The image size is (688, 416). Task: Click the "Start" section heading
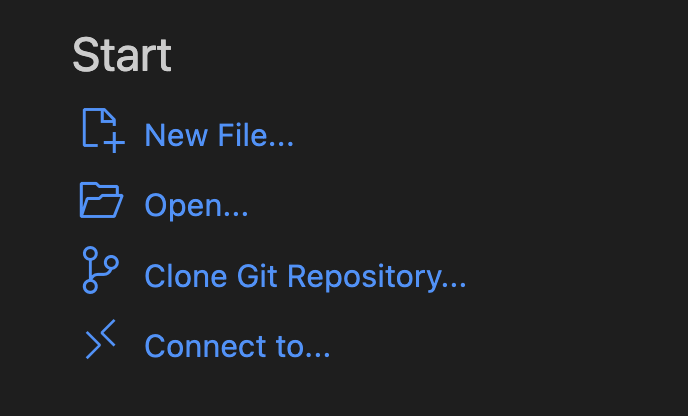122,55
